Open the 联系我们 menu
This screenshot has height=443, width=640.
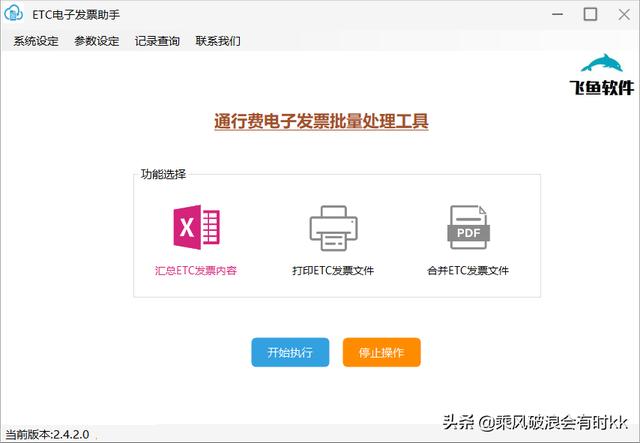[x=218, y=41]
